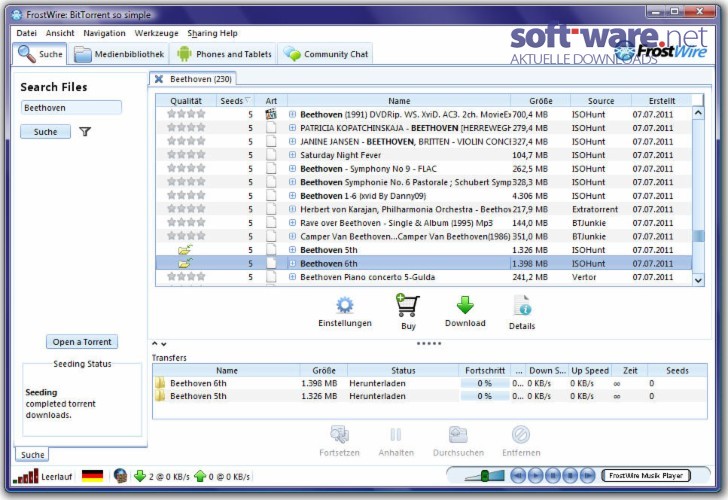728x500 pixels.
Task: Expand the Beethoven (1991) DVDRip row
Action: click(x=292, y=114)
